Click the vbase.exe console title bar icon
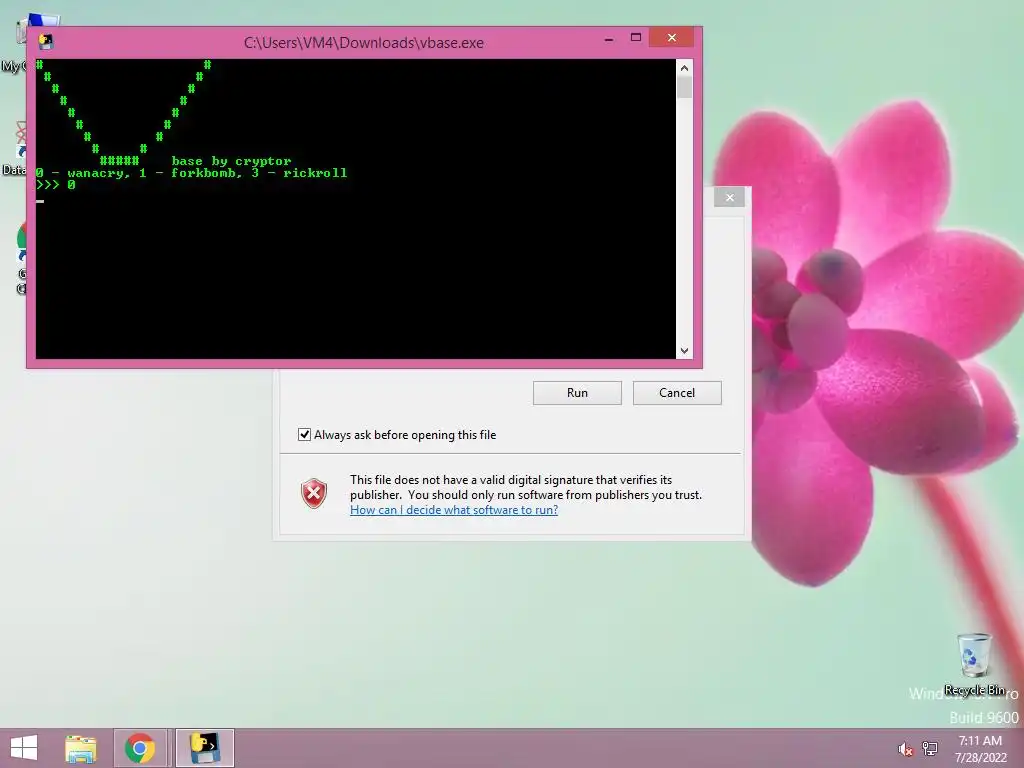This screenshot has width=1024, height=768. 46,42
